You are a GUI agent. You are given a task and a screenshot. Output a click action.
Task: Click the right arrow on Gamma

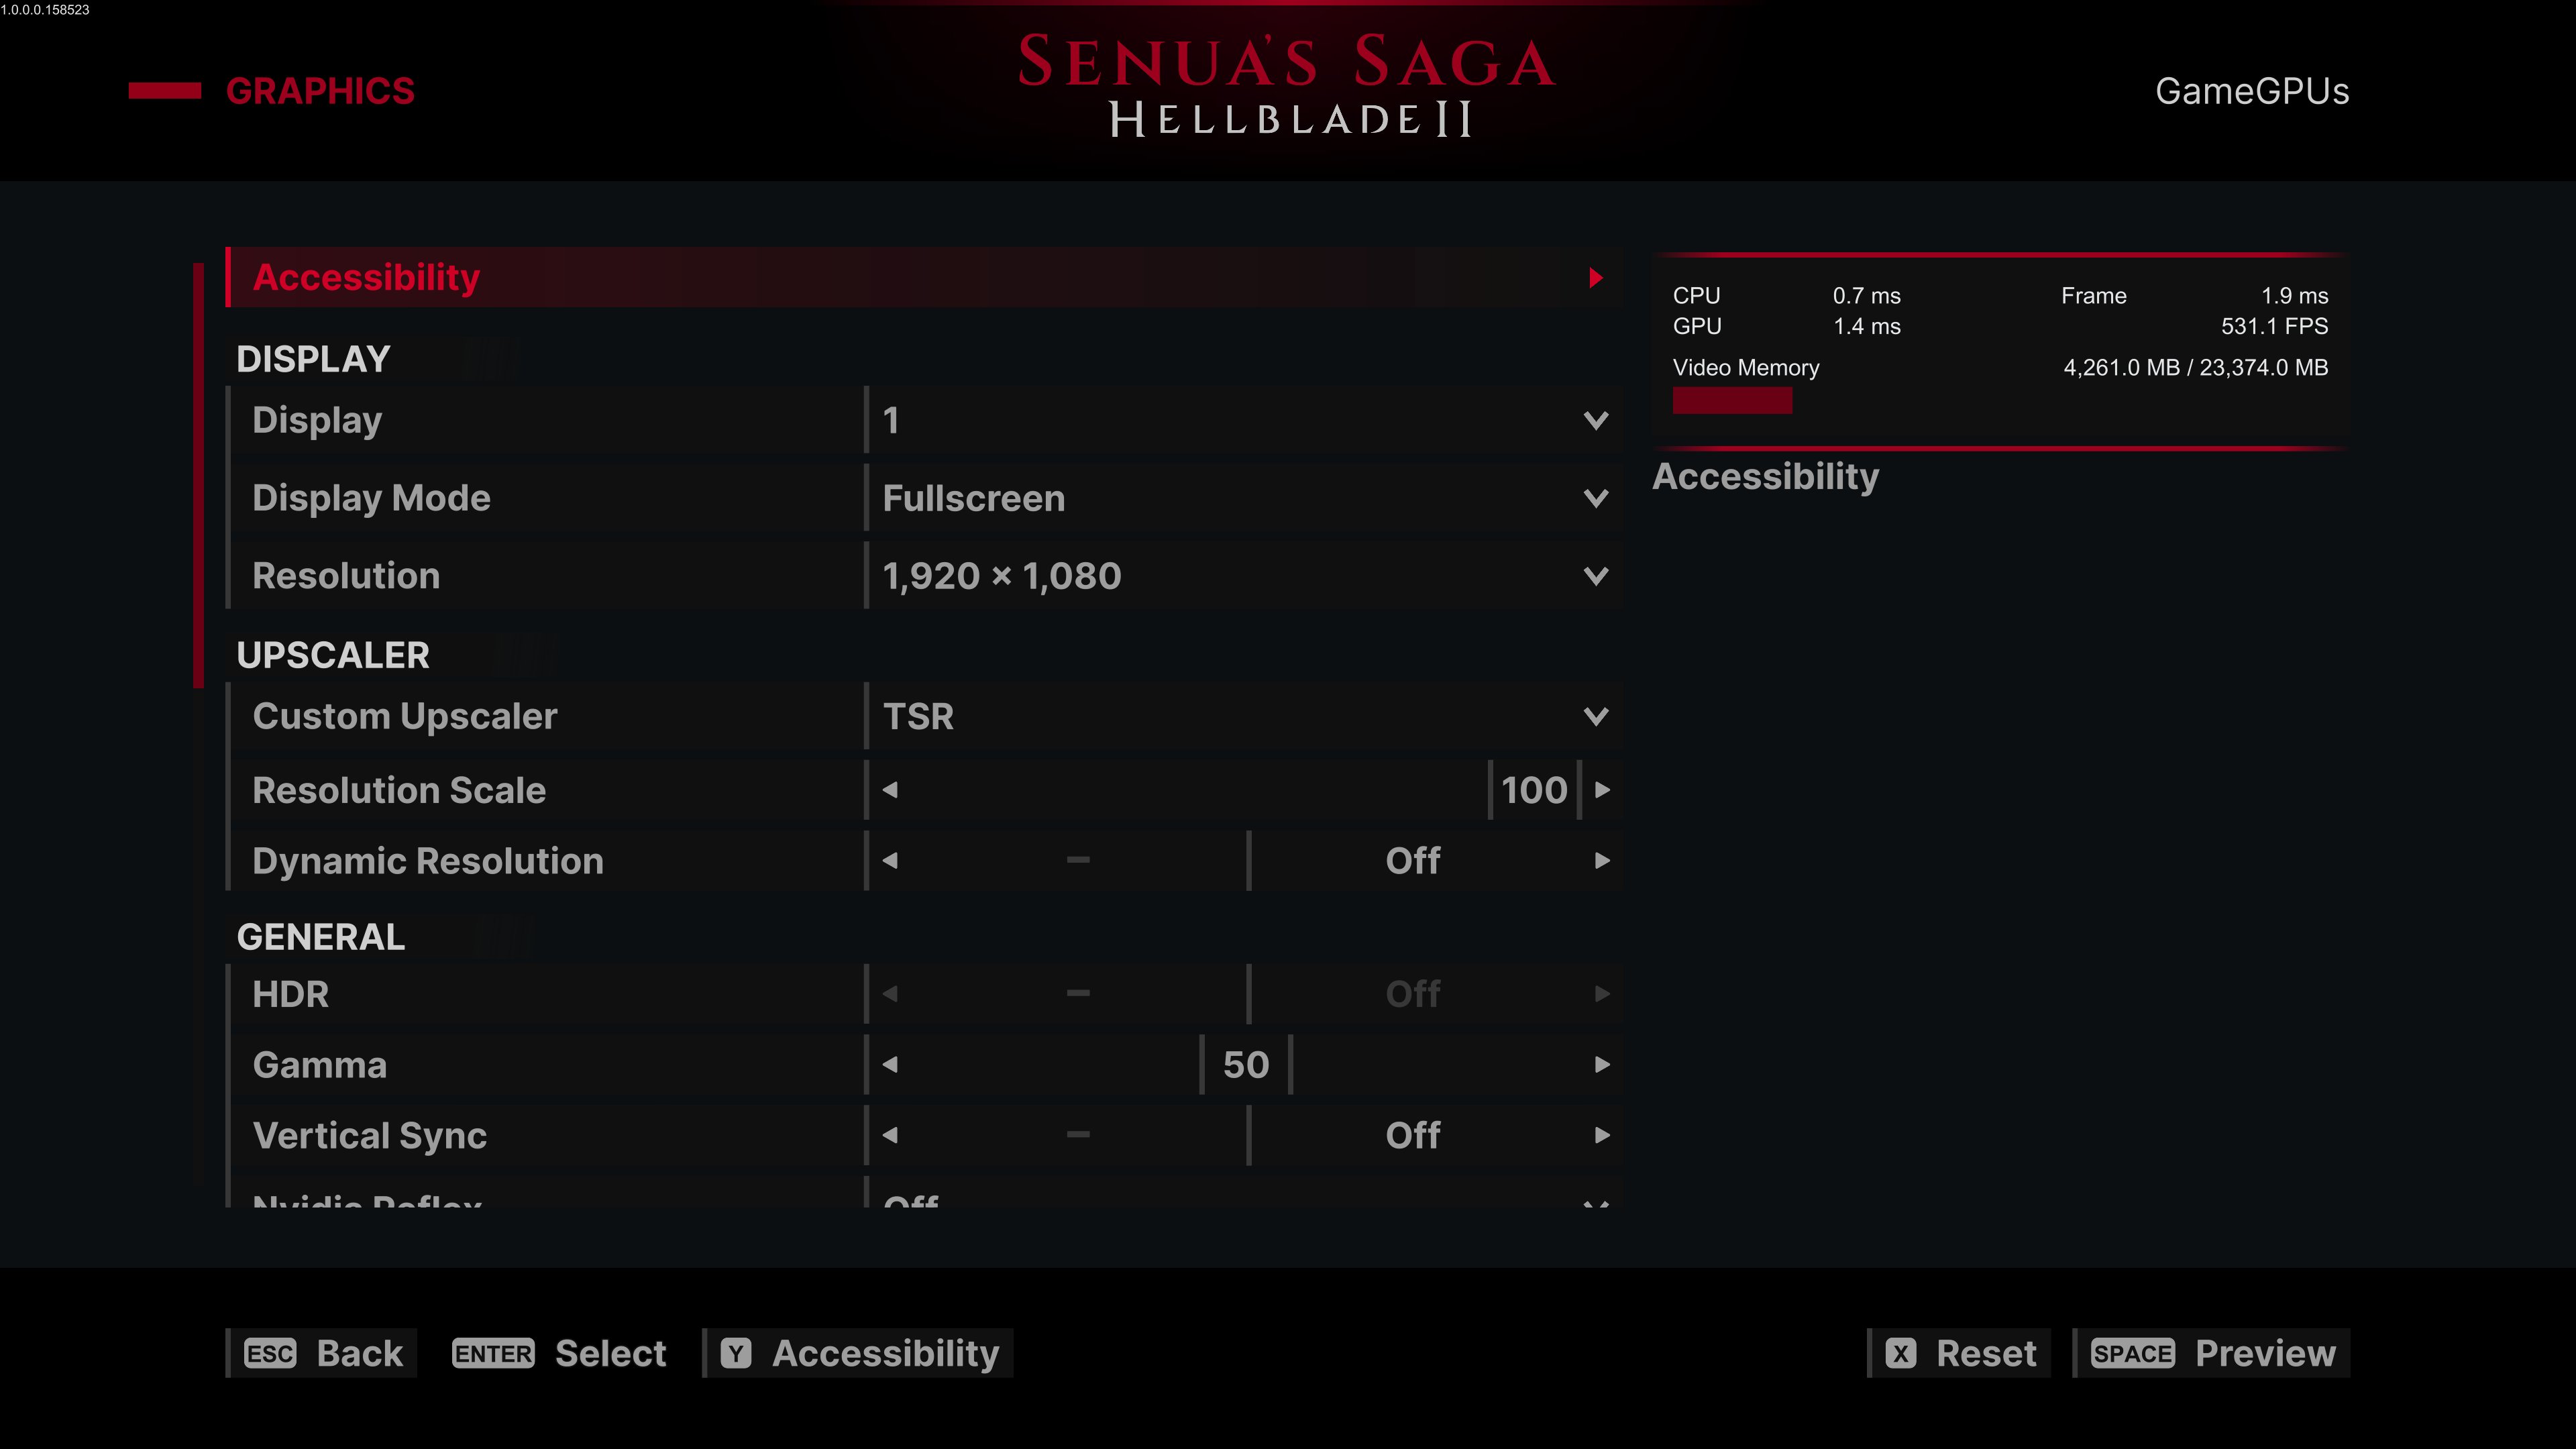[1602, 1065]
